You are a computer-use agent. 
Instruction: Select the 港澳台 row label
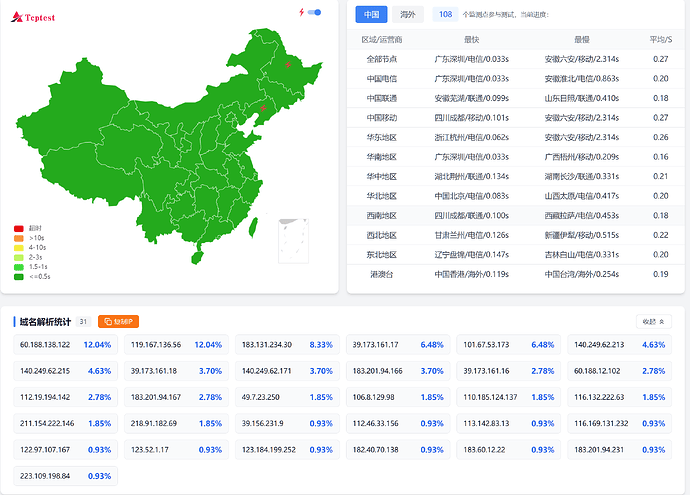(x=382, y=275)
